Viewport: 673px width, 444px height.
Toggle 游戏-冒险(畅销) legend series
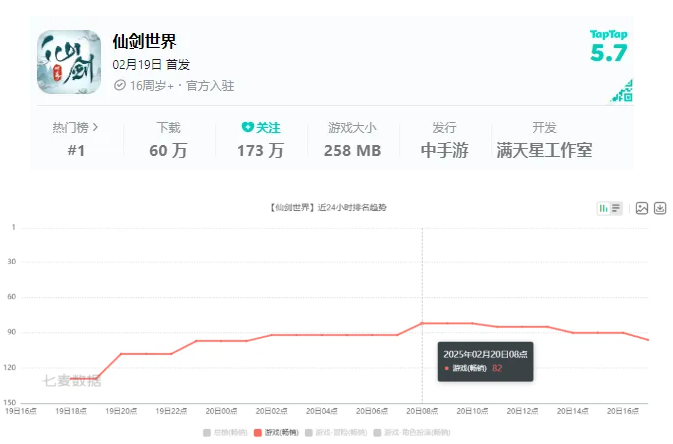pos(336,432)
